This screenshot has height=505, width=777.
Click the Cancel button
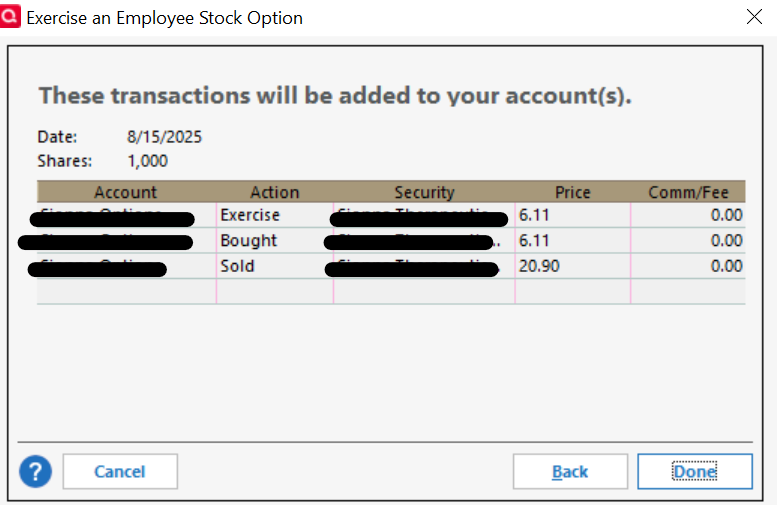click(120, 471)
